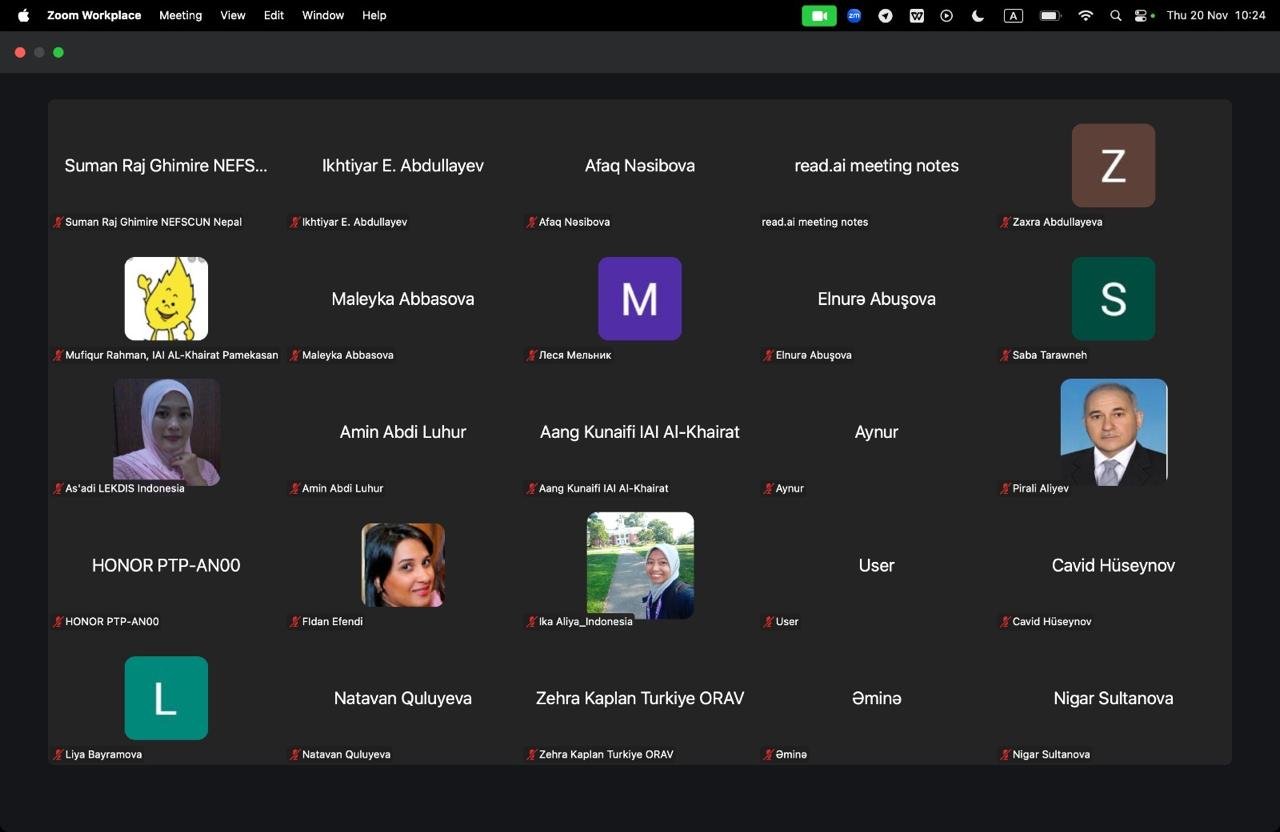
Task: Open the View menu
Action: pyautogui.click(x=233, y=16)
